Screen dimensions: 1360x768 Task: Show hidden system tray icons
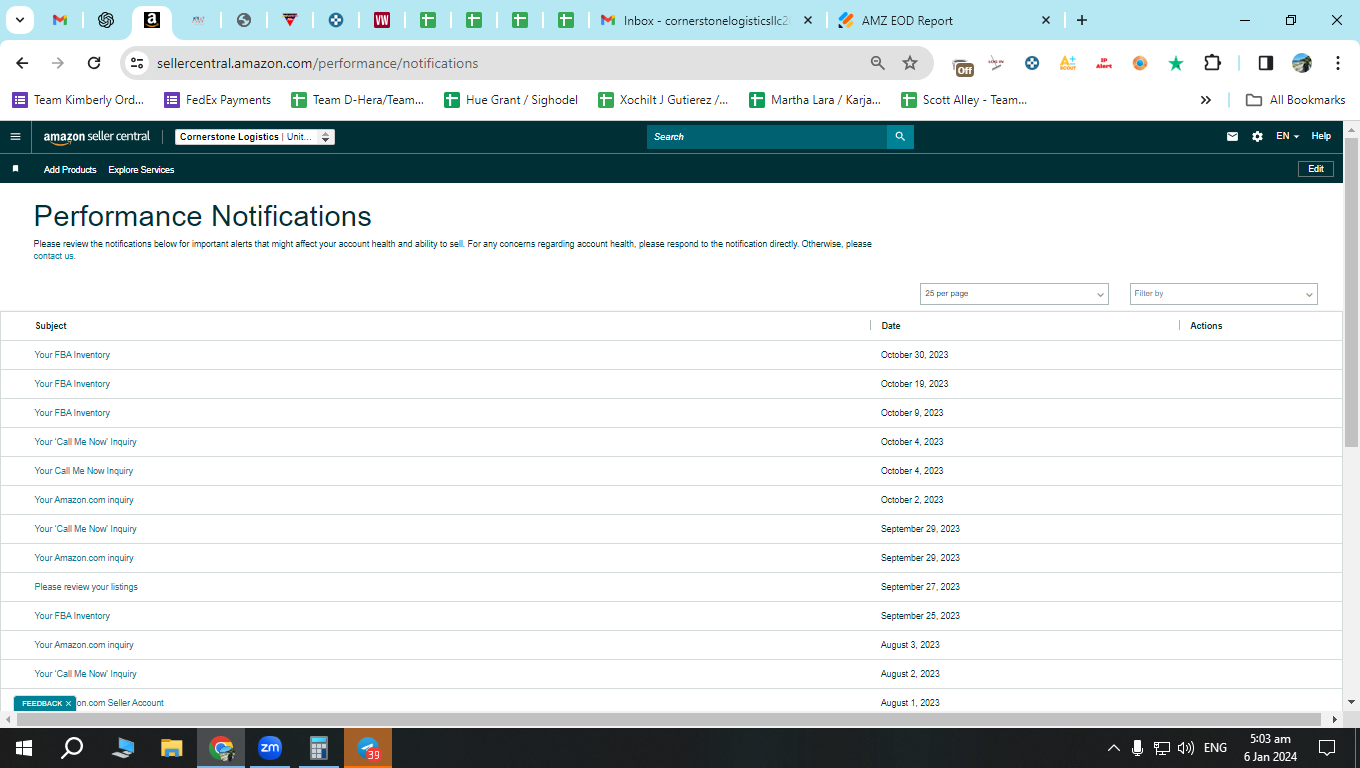click(1113, 748)
